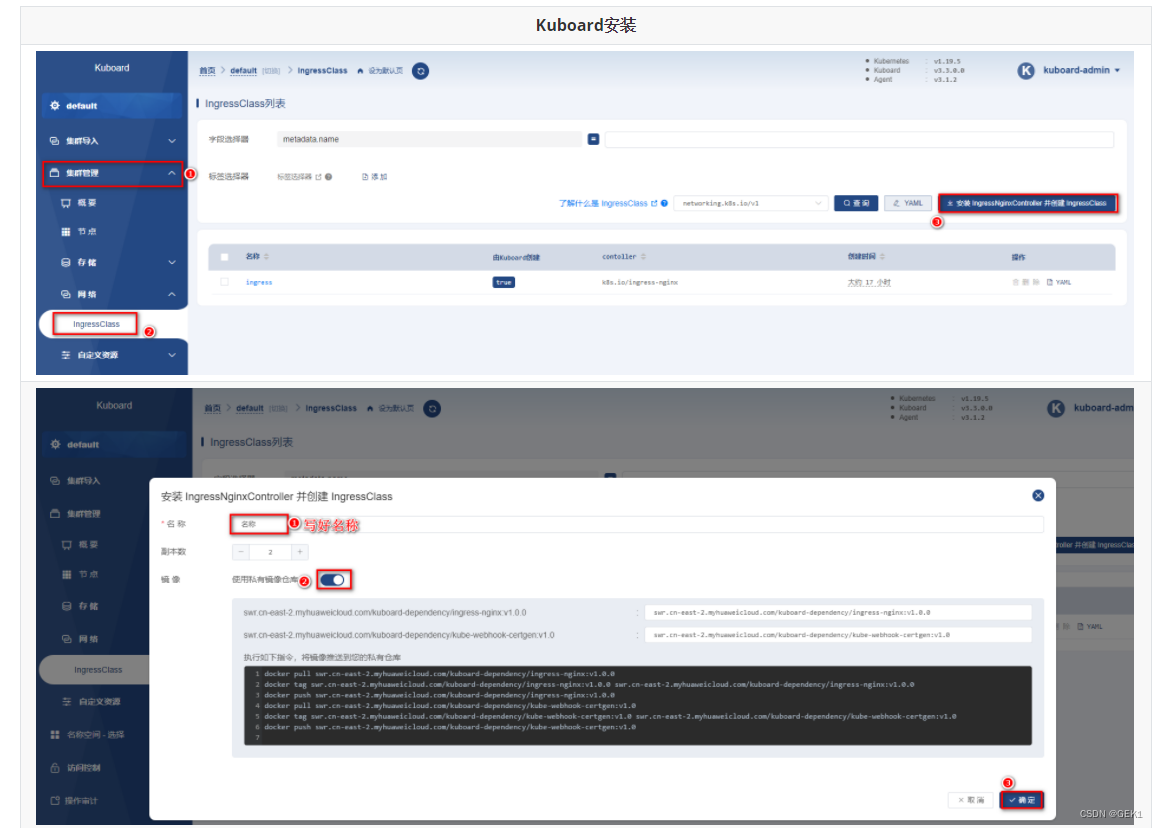Expand 存储 chevron in upper sidebar
Image resolution: width=1158 pixels, height=828 pixels.
click(172, 262)
